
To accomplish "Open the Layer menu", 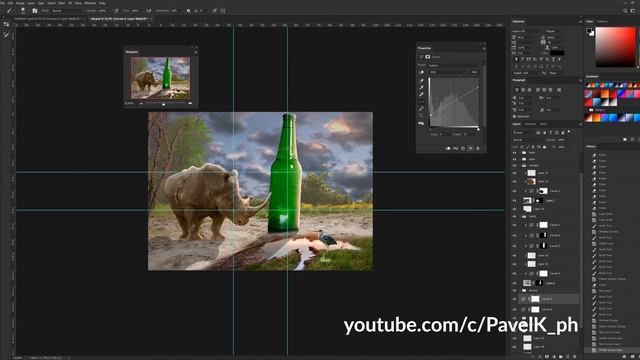I will tap(31, 3).
